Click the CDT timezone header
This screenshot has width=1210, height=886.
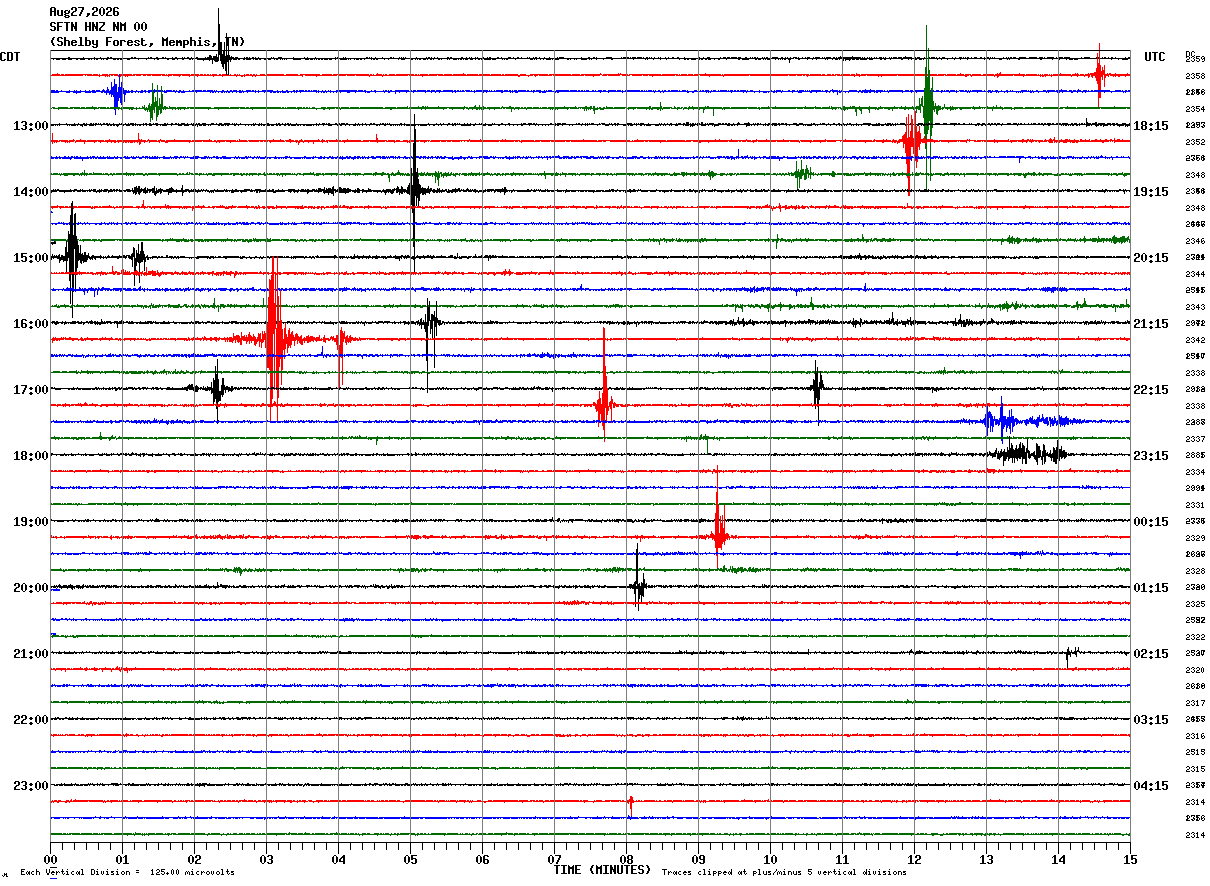click(10, 57)
